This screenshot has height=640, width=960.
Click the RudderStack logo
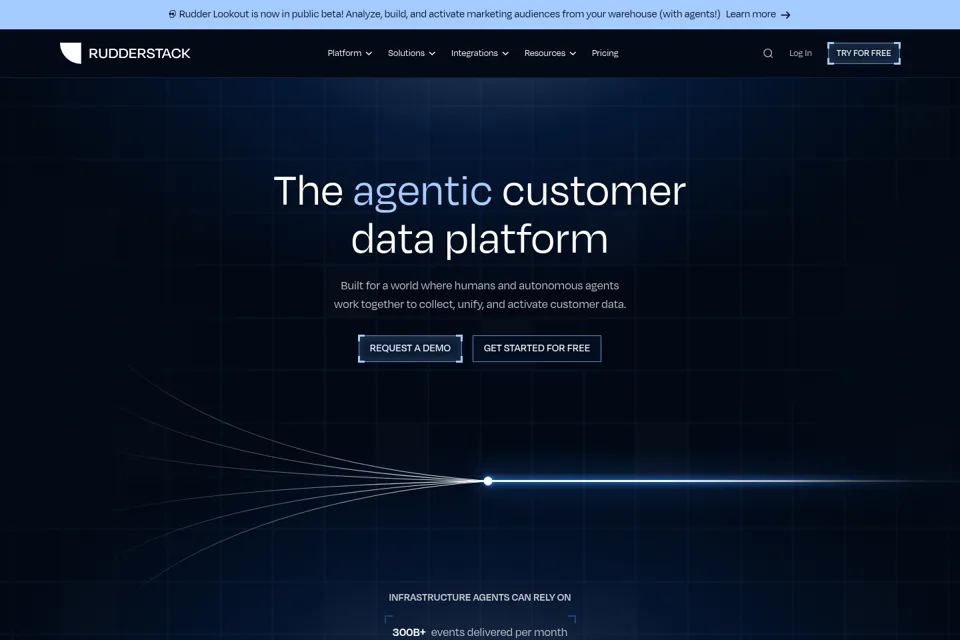(125, 53)
